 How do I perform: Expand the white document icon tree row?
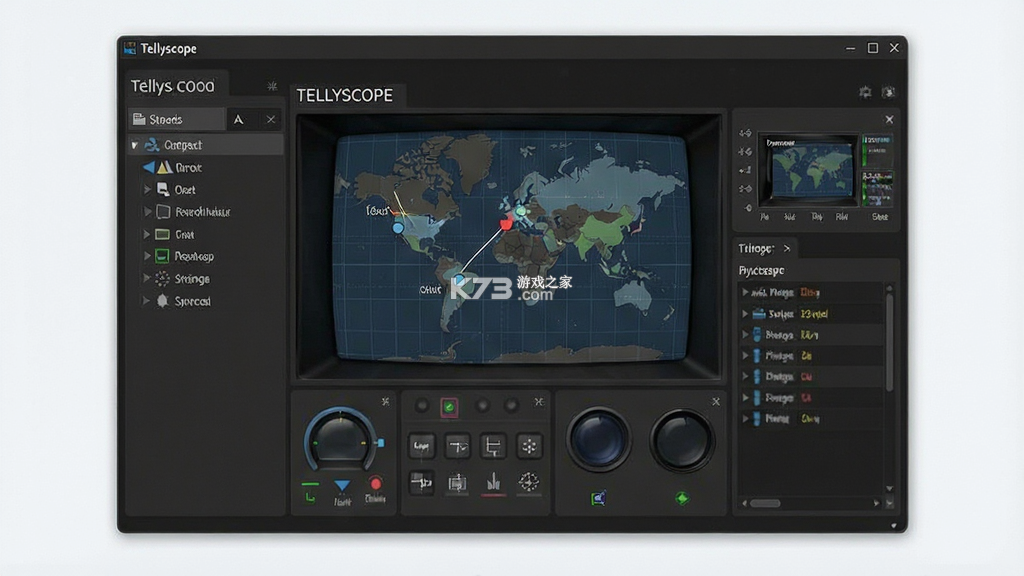[147, 190]
